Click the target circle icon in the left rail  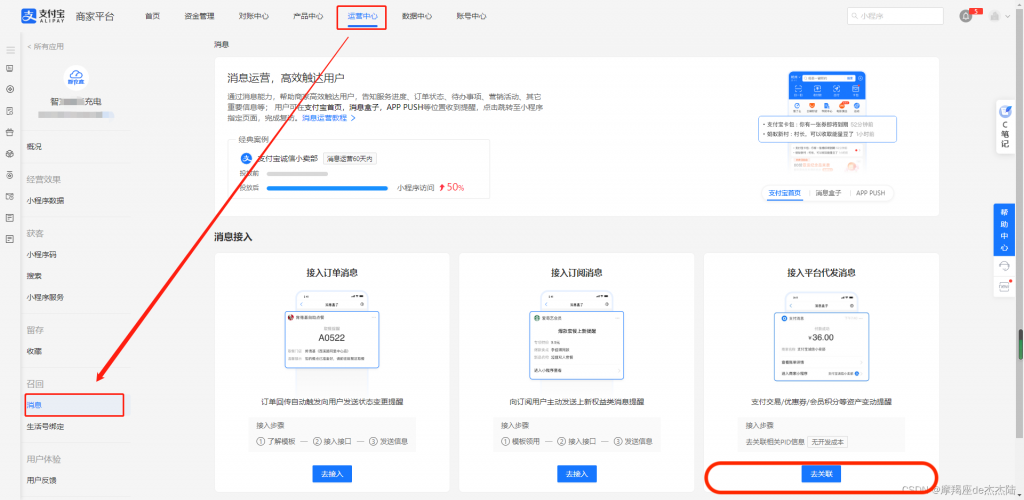pyautogui.click(x=10, y=89)
